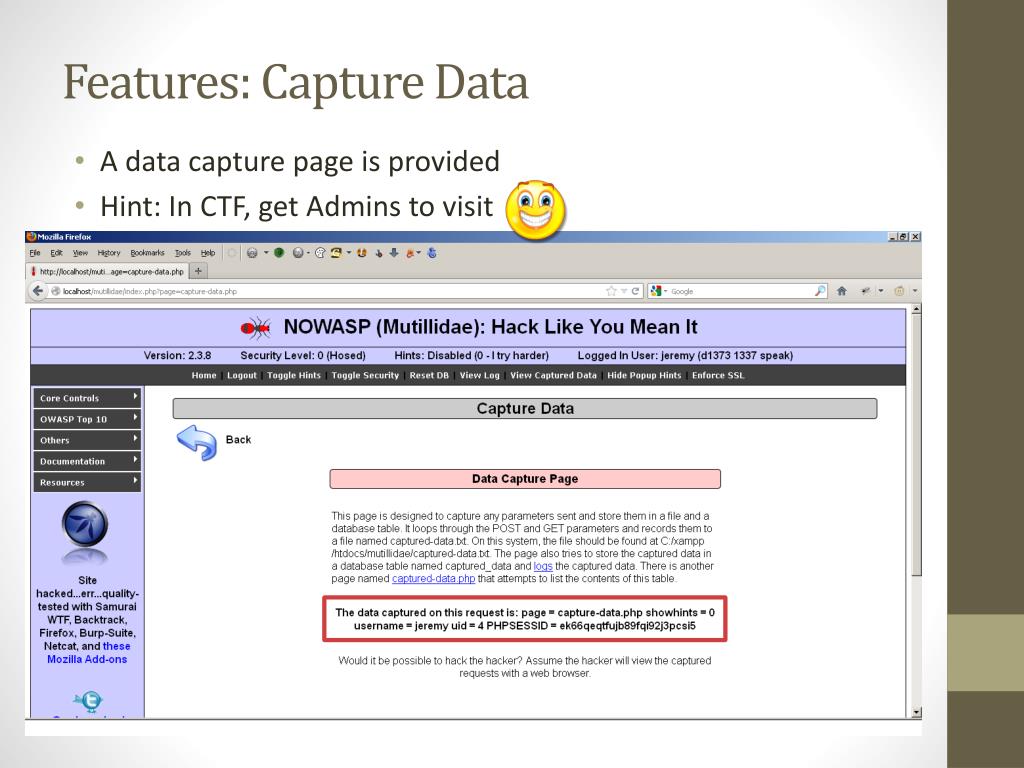Click the Back text next to arrow
Image resolution: width=1024 pixels, height=768 pixels.
tap(238, 440)
